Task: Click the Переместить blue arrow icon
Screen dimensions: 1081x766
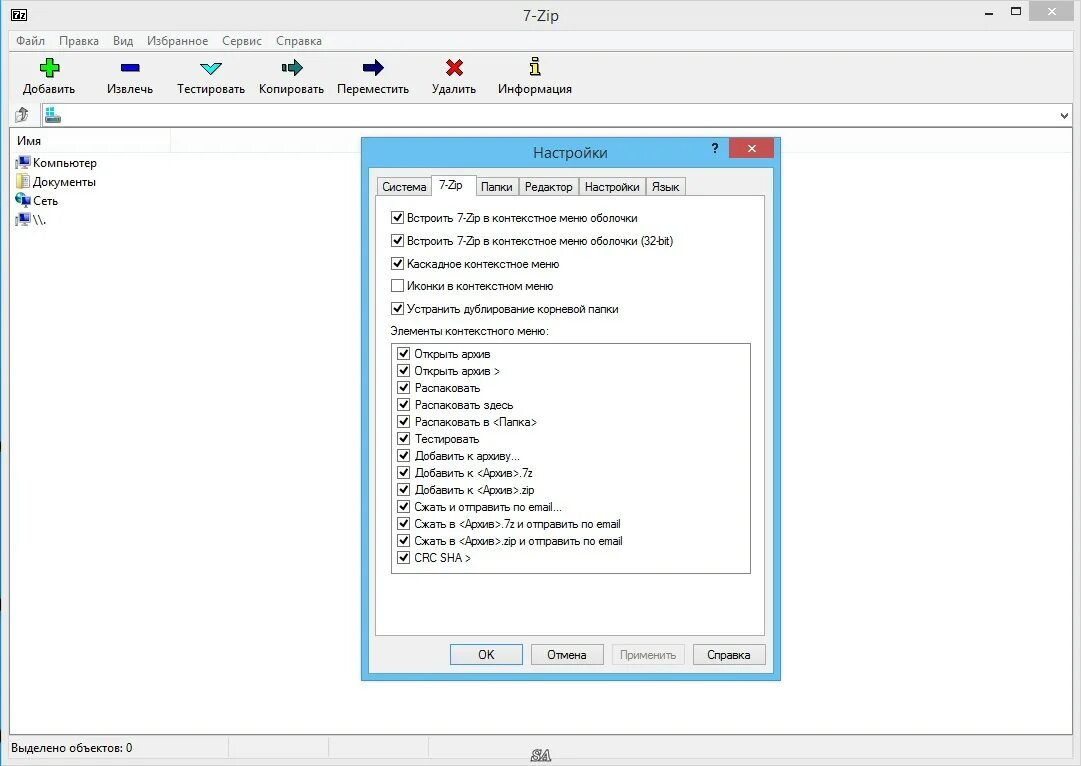Action: pos(373,68)
